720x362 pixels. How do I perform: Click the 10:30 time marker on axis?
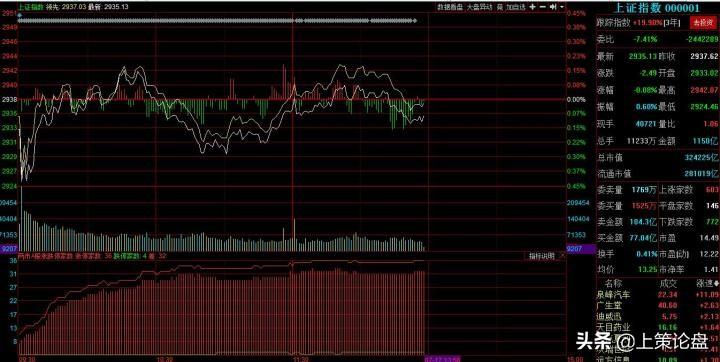tap(164, 359)
